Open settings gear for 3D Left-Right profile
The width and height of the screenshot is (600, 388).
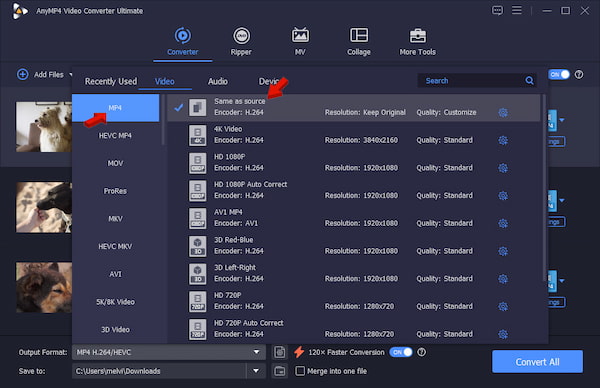coord(503,279)
